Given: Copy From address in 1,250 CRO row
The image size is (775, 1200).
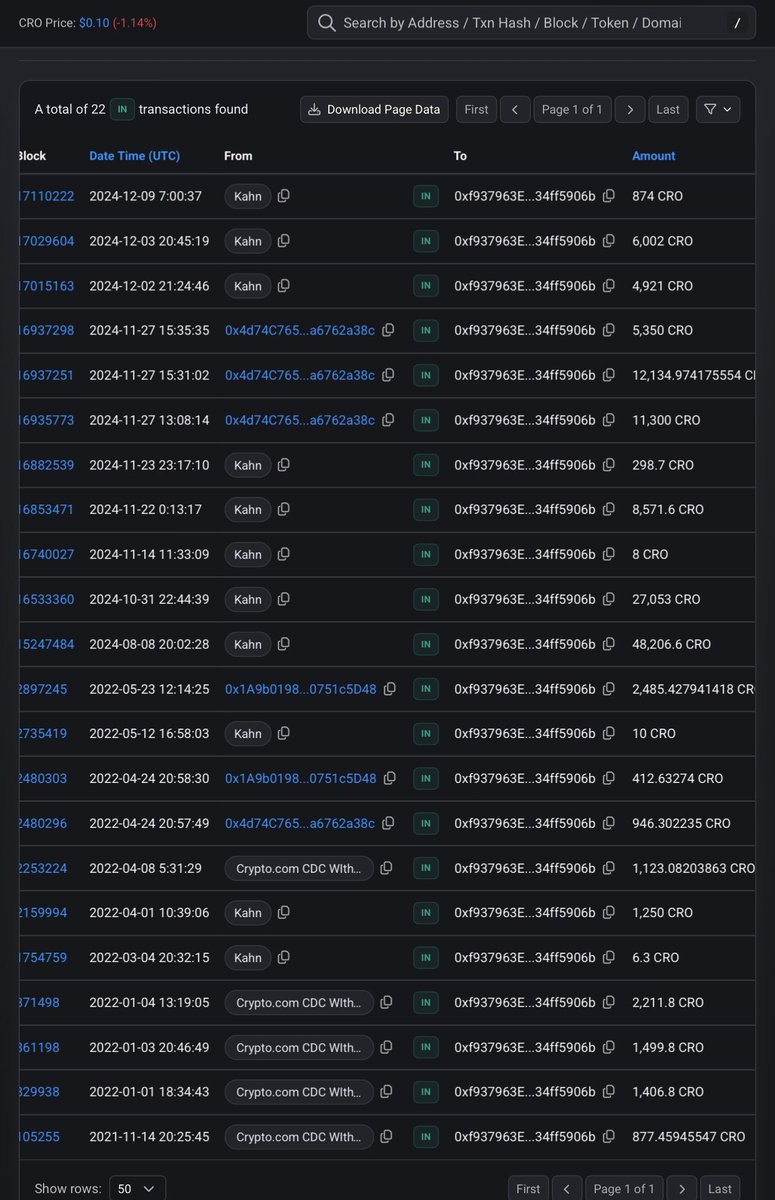Looking at the screenshot, I should coord(284,912).
